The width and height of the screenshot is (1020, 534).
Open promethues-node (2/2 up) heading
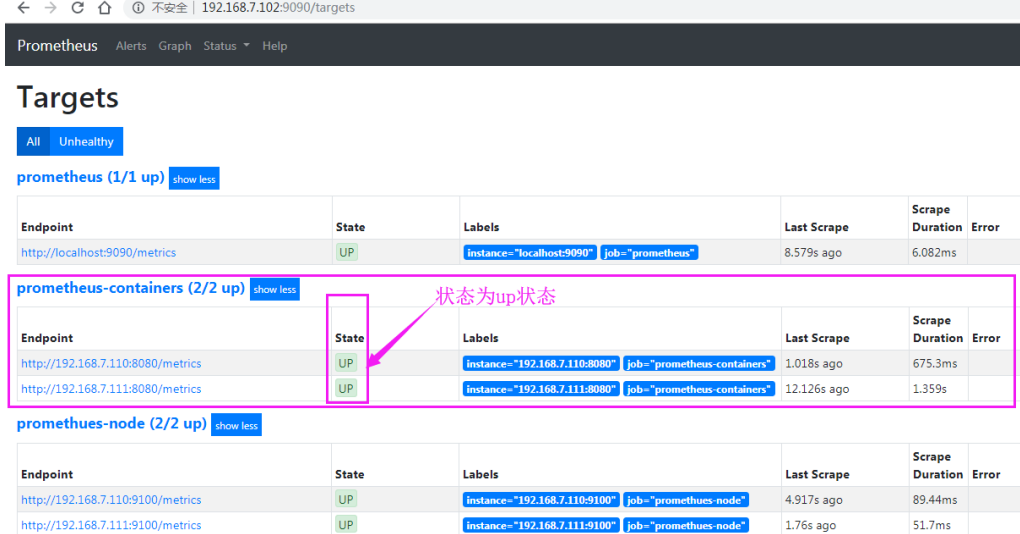coord(111,423)
